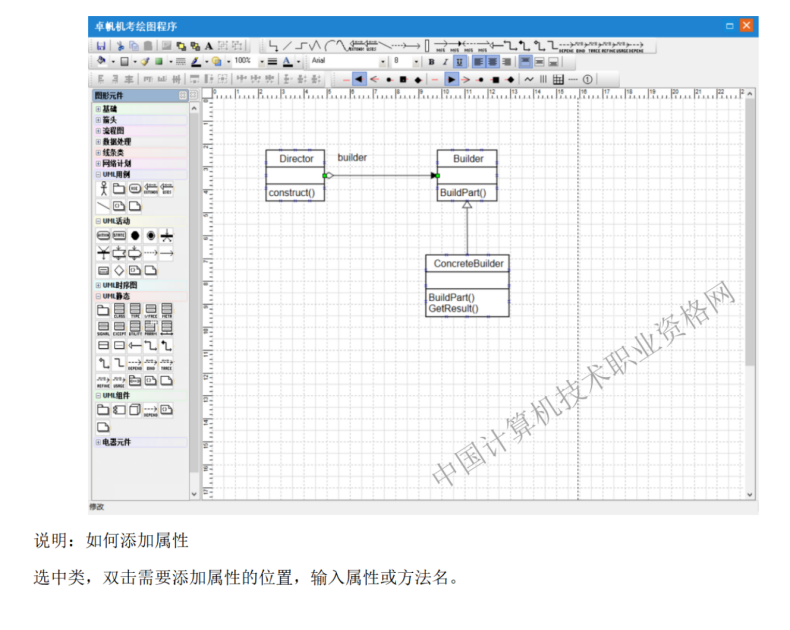Screen dimensions: 790x630
Task: Select the decision diamond shape in UML活动
Action: [119, 271]
